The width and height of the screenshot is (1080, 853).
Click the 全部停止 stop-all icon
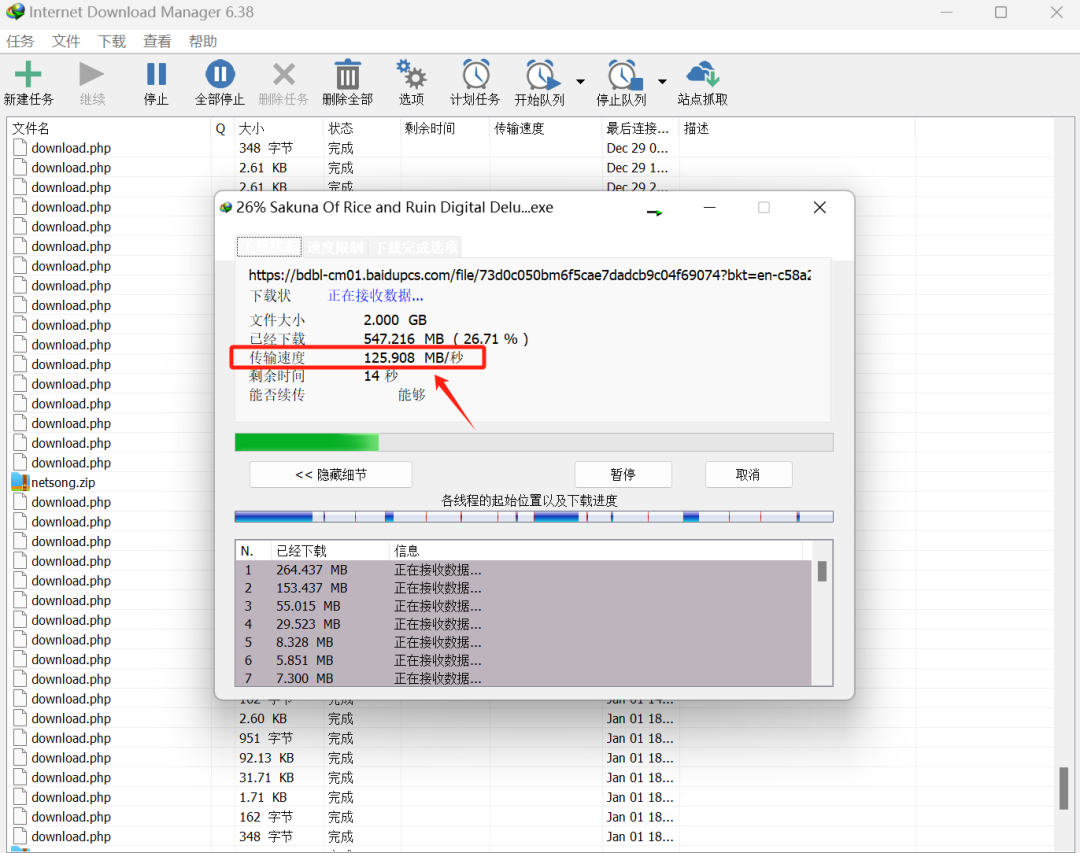220,74
